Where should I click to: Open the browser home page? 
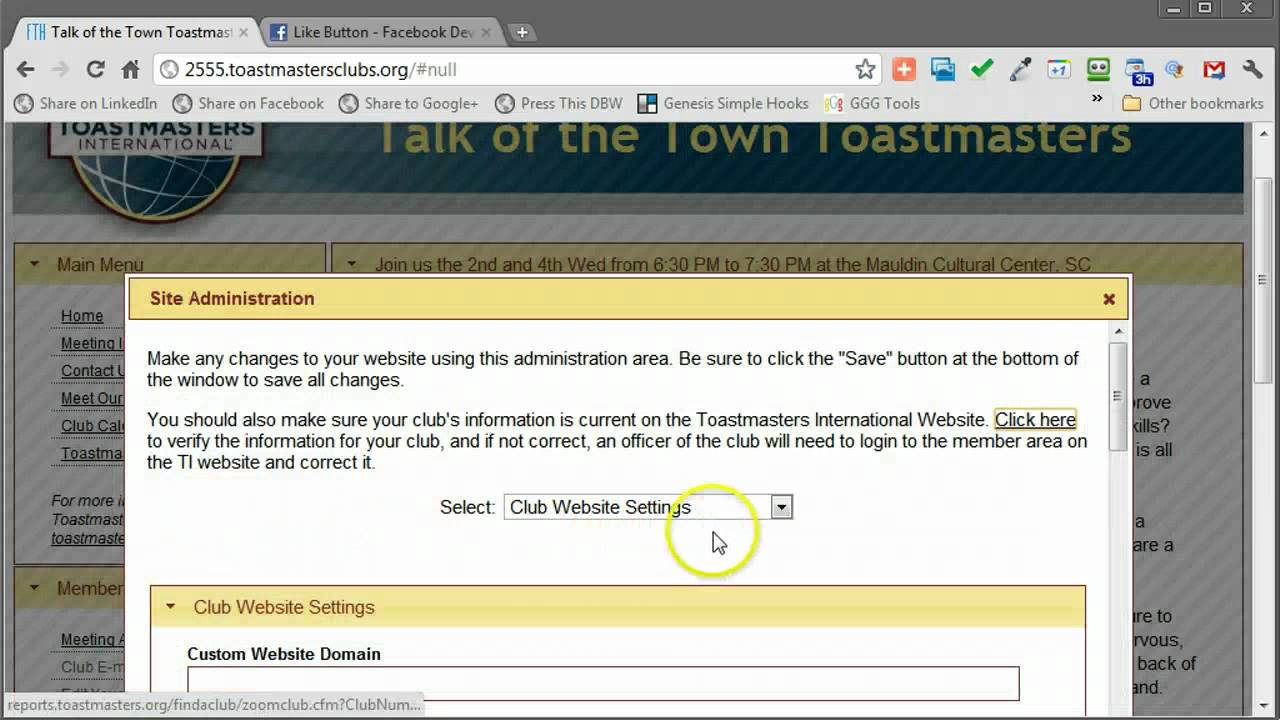click(130, 69)
